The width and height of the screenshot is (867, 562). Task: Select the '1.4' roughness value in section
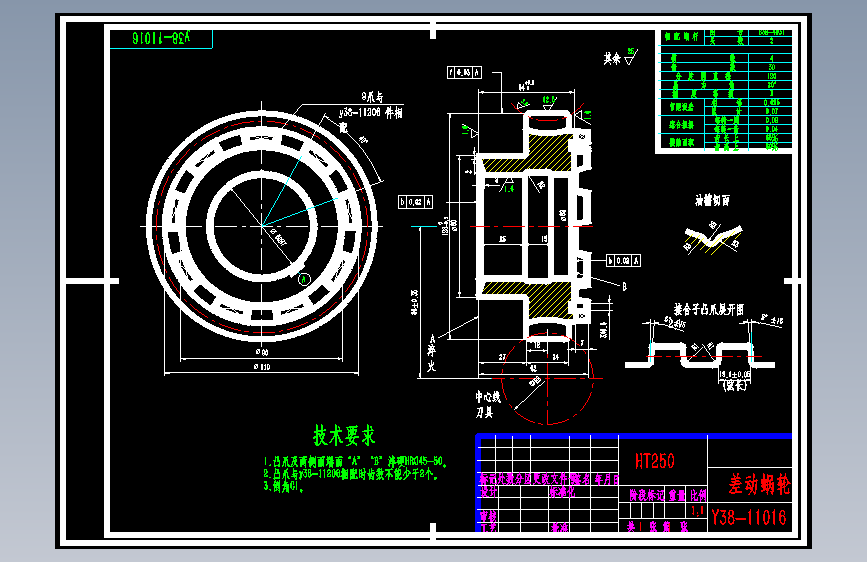pyautogui.click(x=509, y=189)
